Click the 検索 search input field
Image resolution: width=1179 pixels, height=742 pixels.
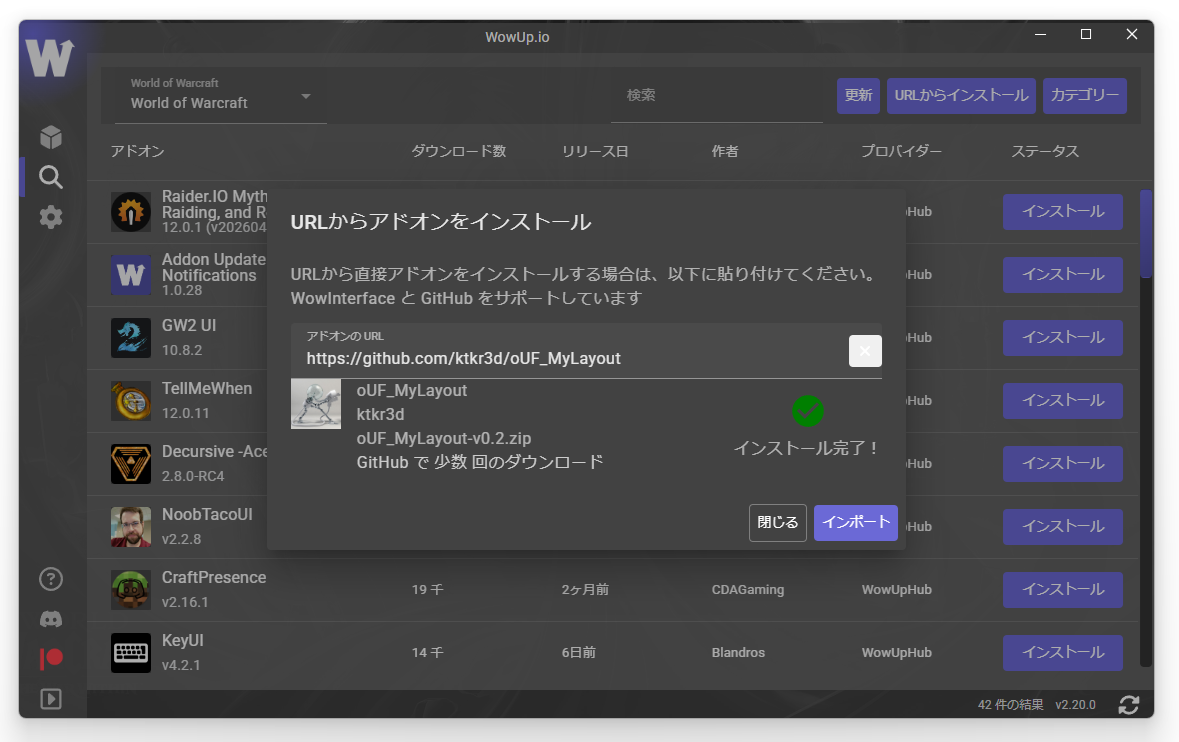click(x=715, y=96)
